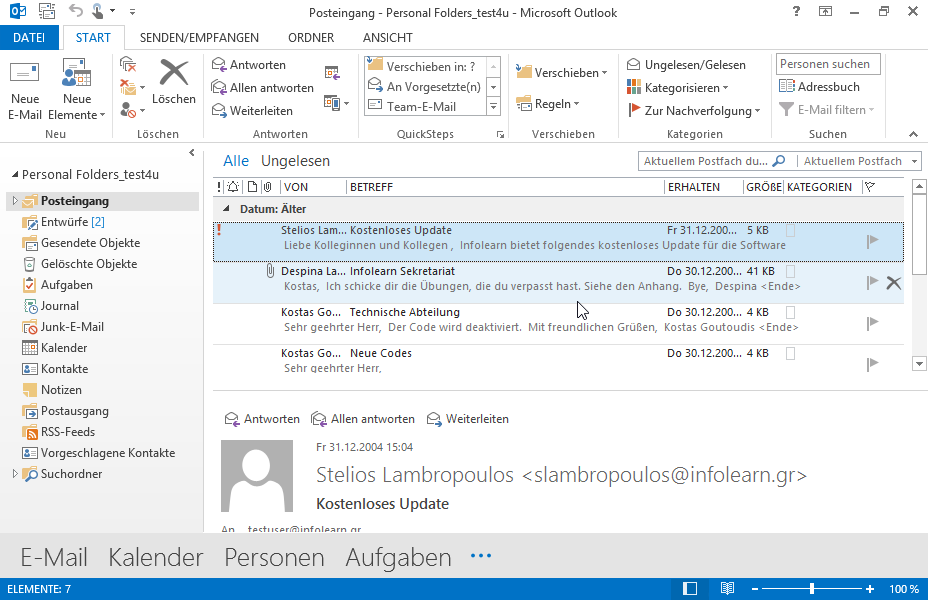Click the ignore conversation icon
928x600 pixels.
tap(128, 64)
